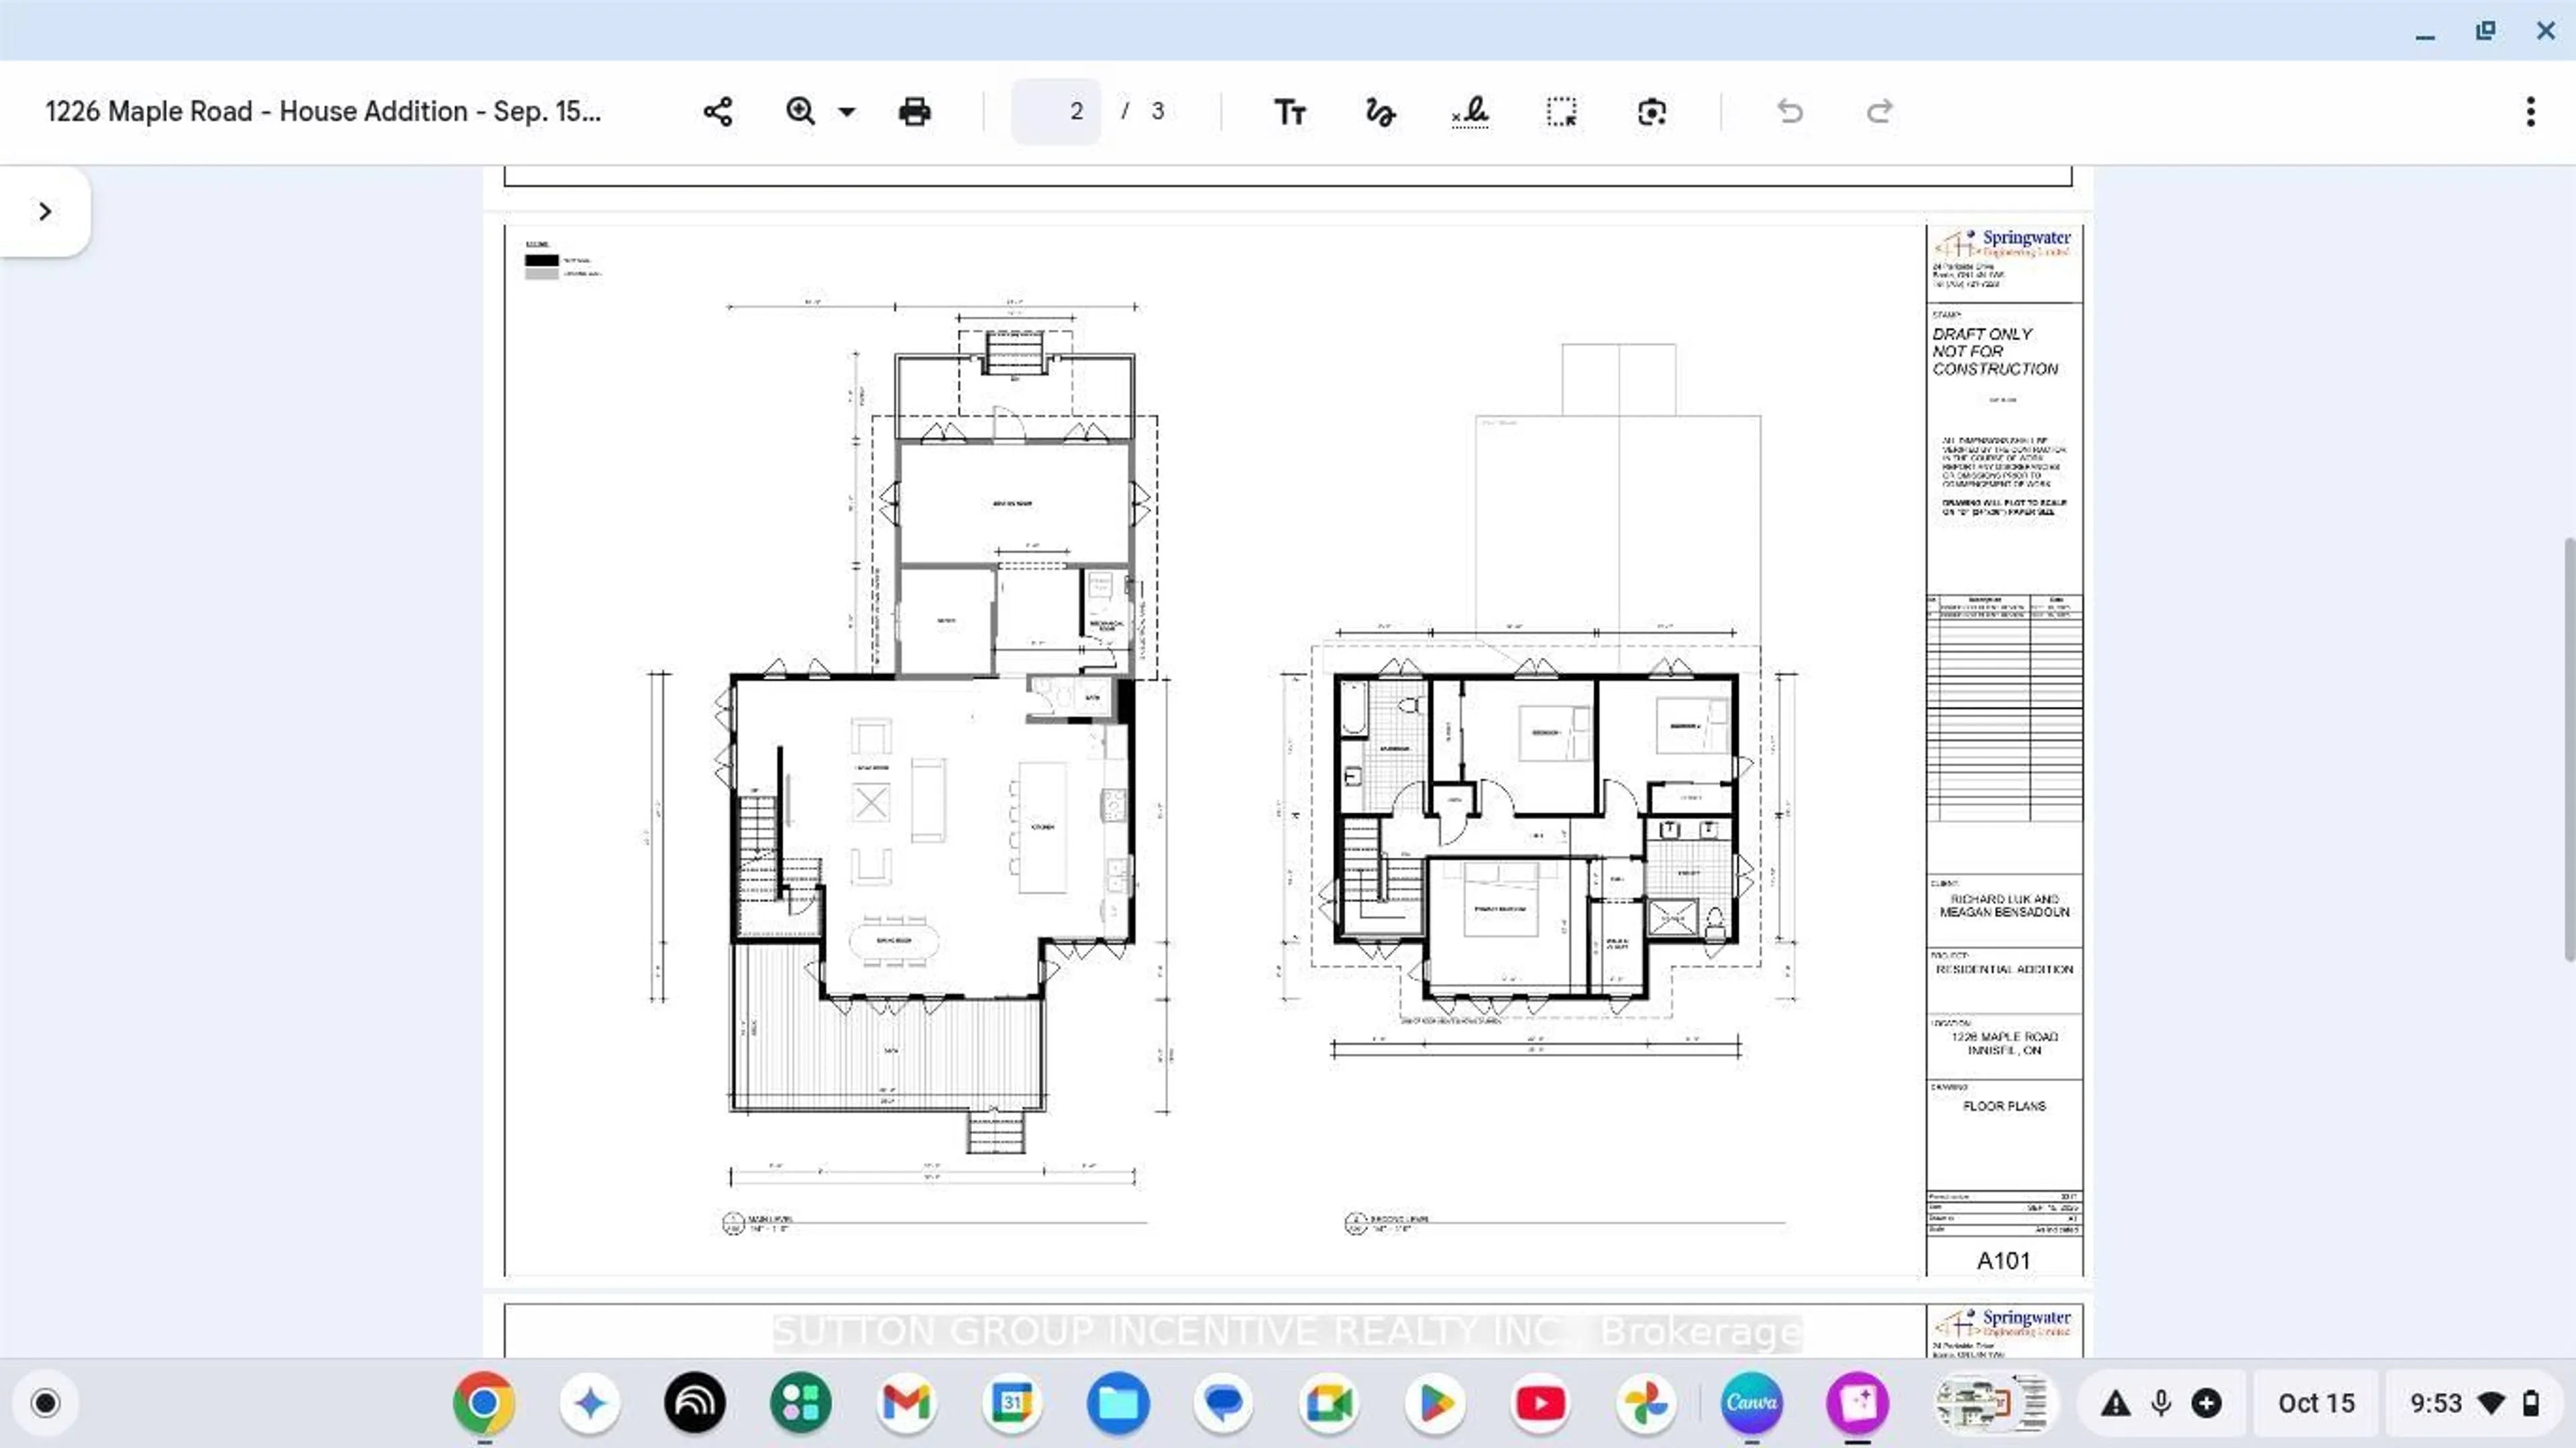This screenshot has width=2576, height=1448.
Task: Click the redo arrow
Action: coord(1879,111)
